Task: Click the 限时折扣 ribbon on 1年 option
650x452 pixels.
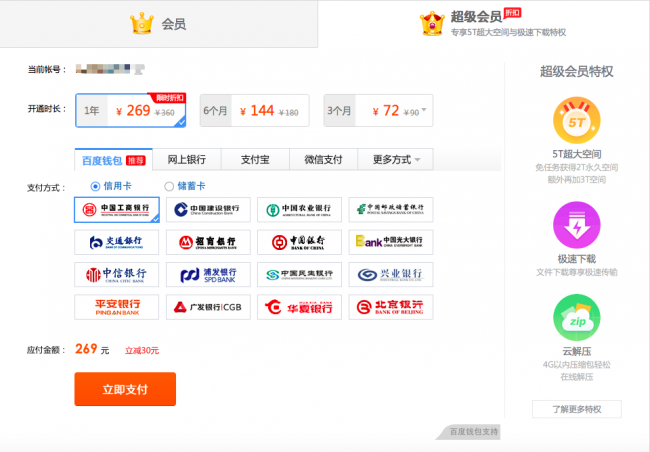Action: (x=169, y=98)
